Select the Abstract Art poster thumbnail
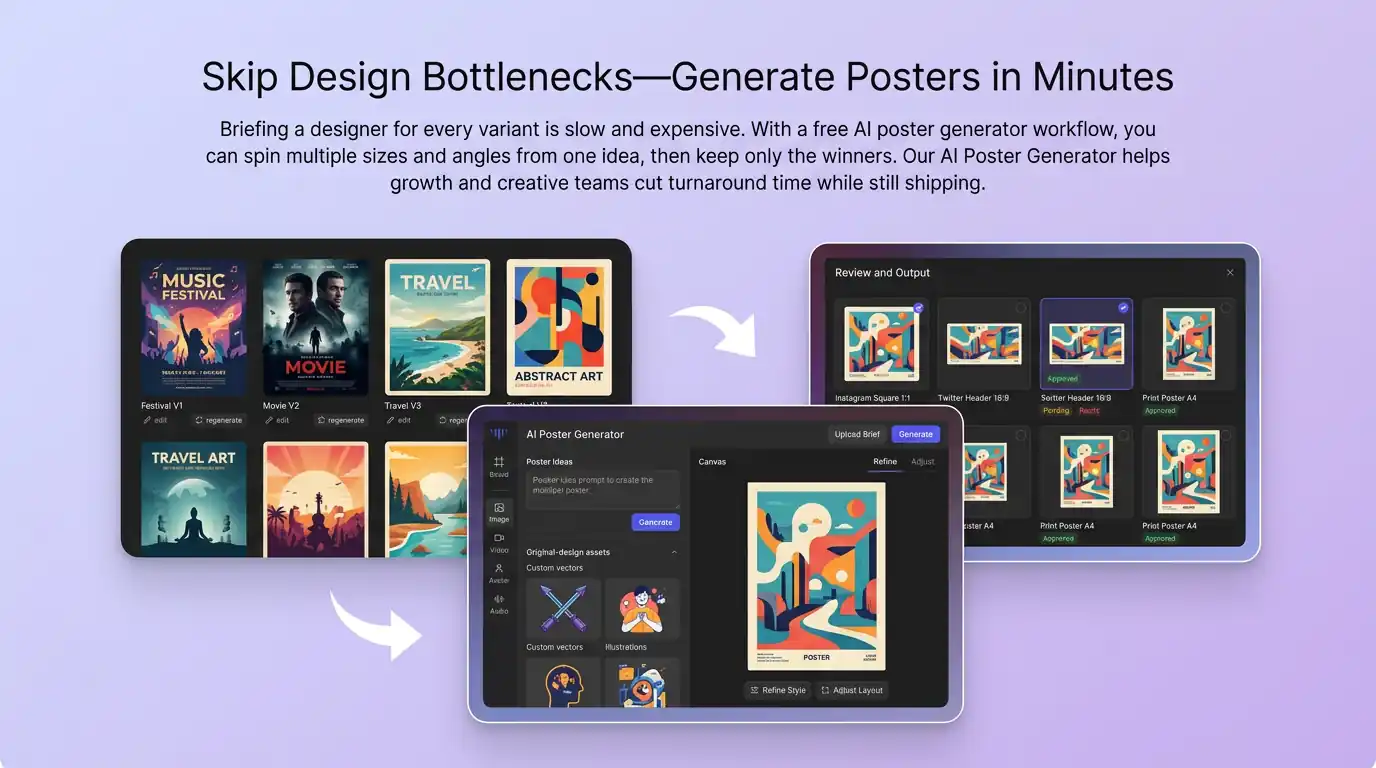This screenshot has height=768, width=1376. click(x=559, y=327)
